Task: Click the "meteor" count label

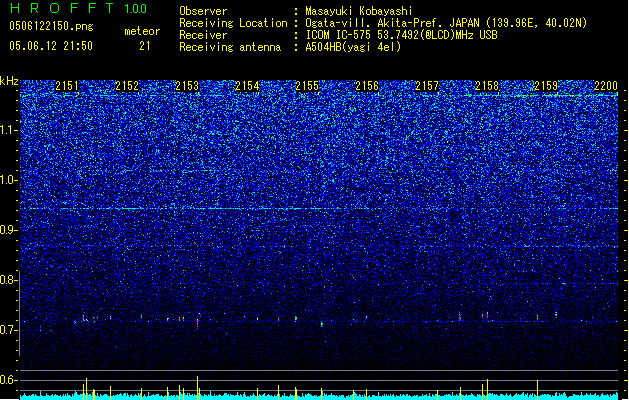Action: click(x=142, y=31)
